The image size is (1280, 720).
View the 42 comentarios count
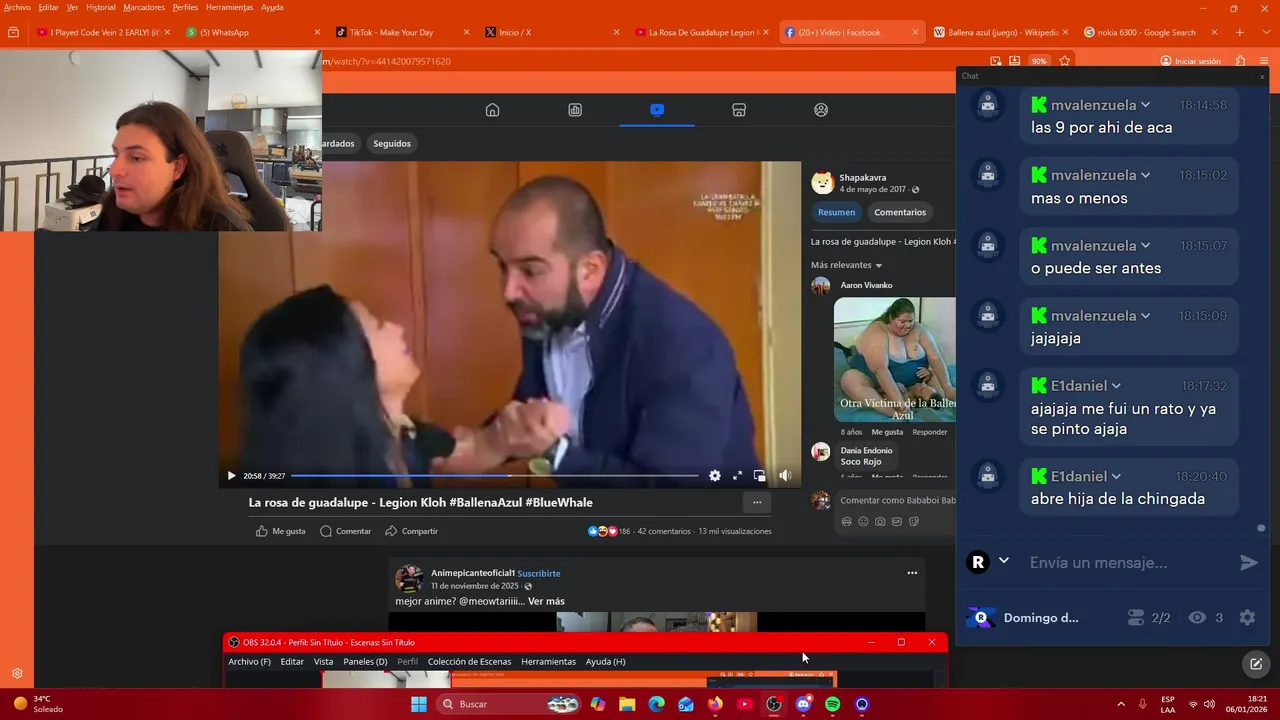pos(664,531)
